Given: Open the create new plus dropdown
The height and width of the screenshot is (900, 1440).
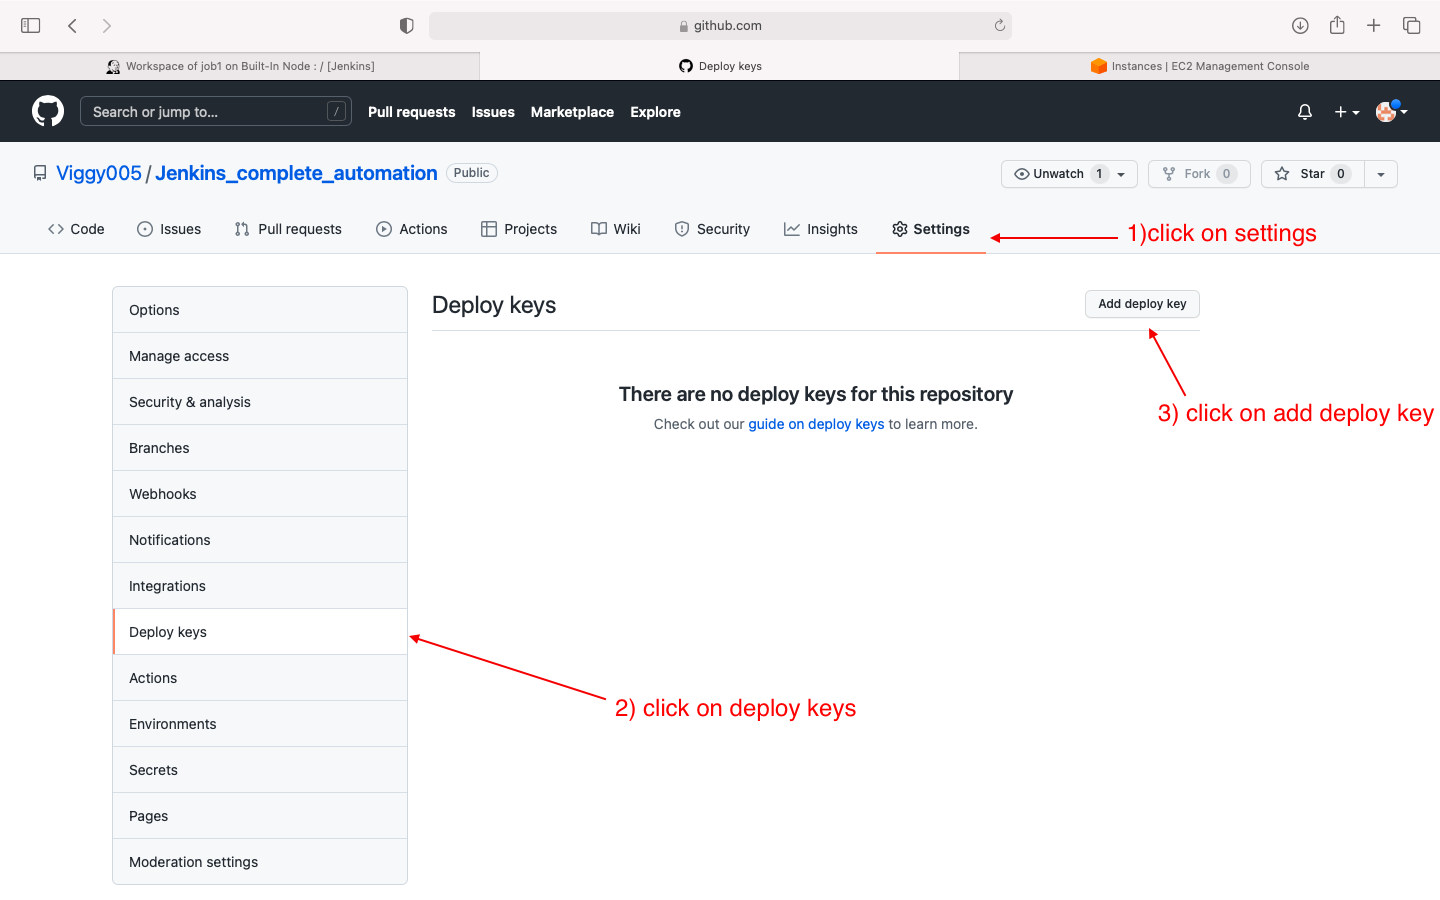Looking at the screenshot, I should point(1347,112).
